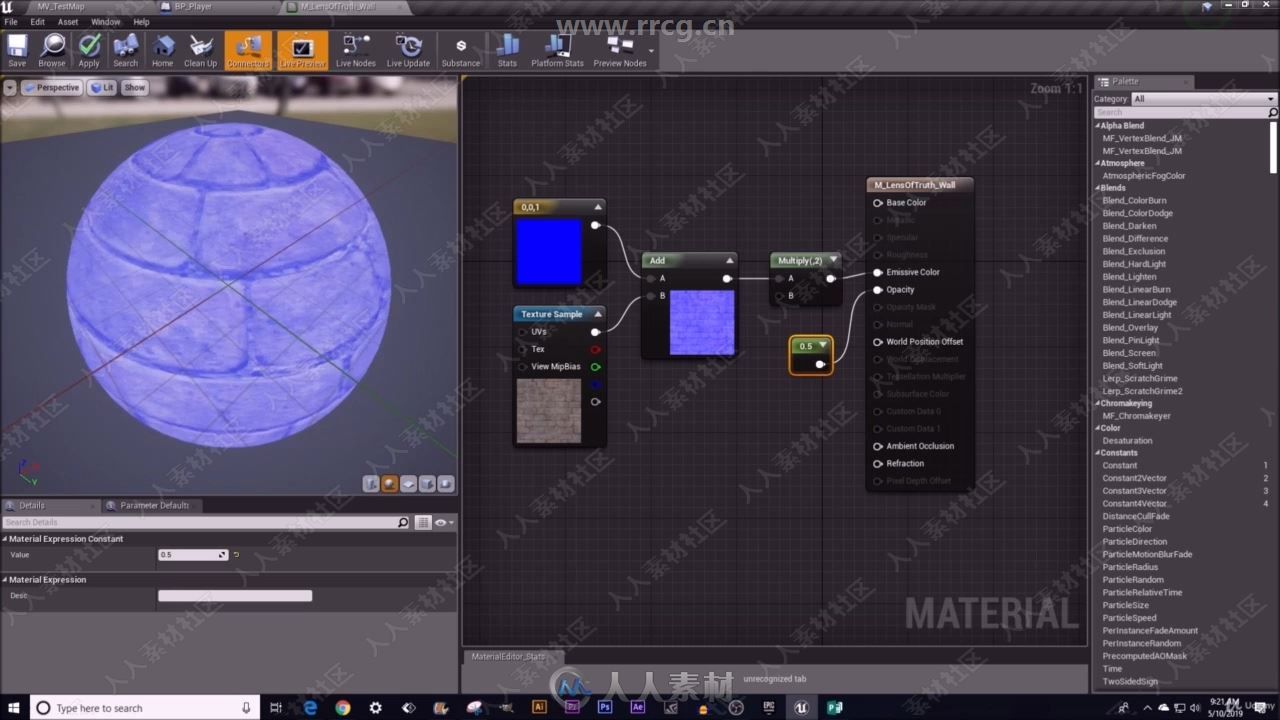Click the blue 0,0,1 color preview

point(549,252)
